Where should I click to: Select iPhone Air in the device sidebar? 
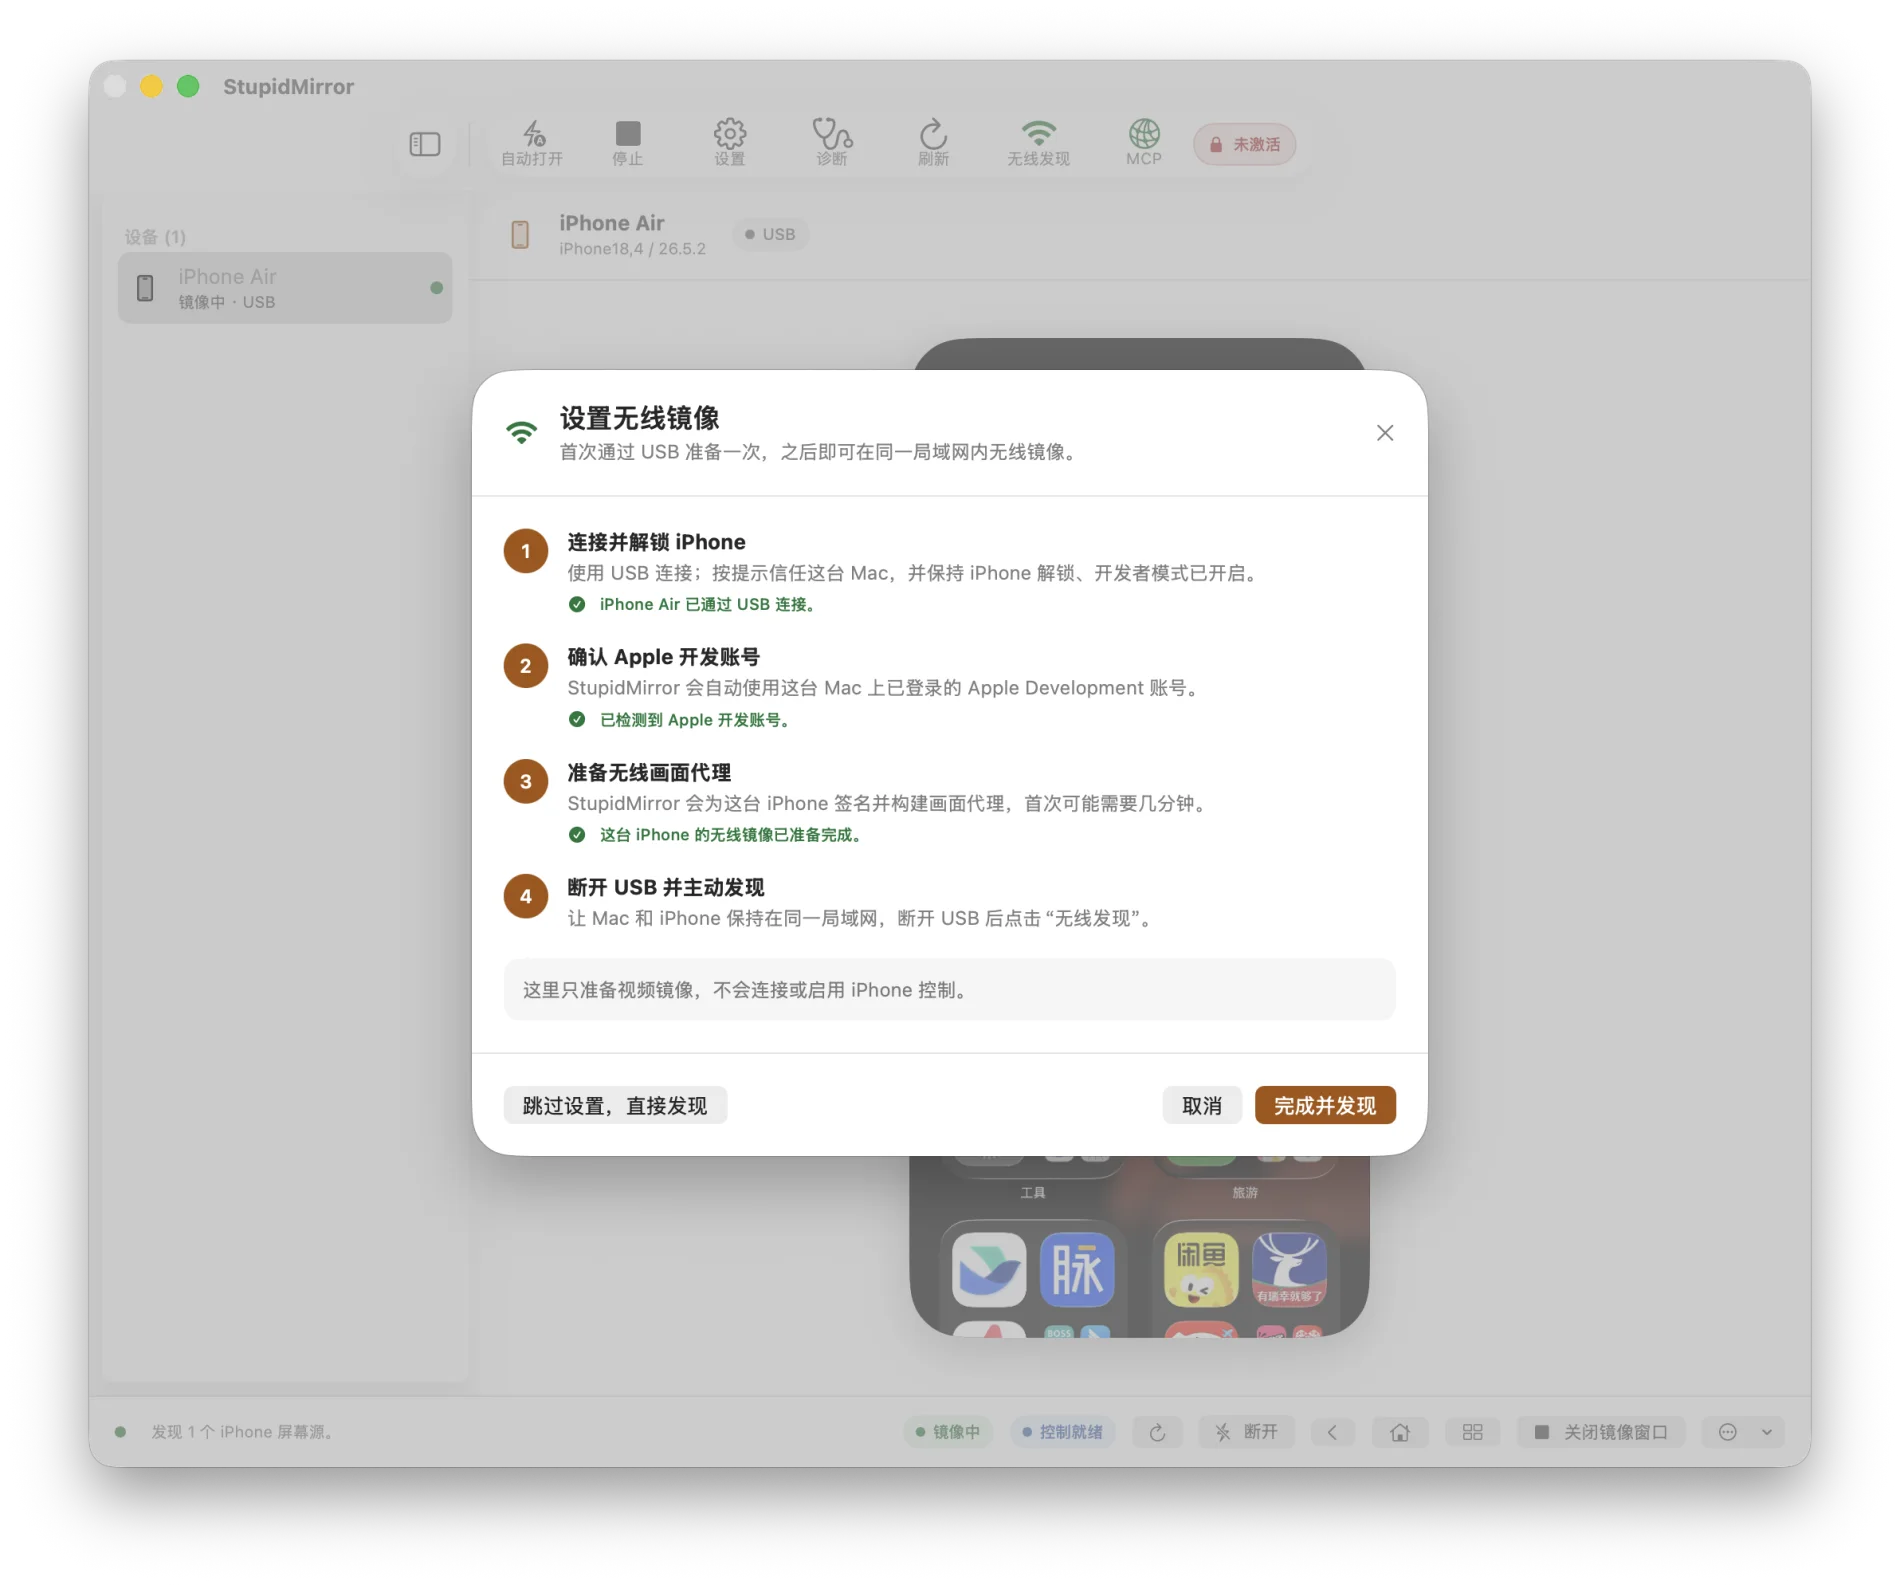(285, 288)
